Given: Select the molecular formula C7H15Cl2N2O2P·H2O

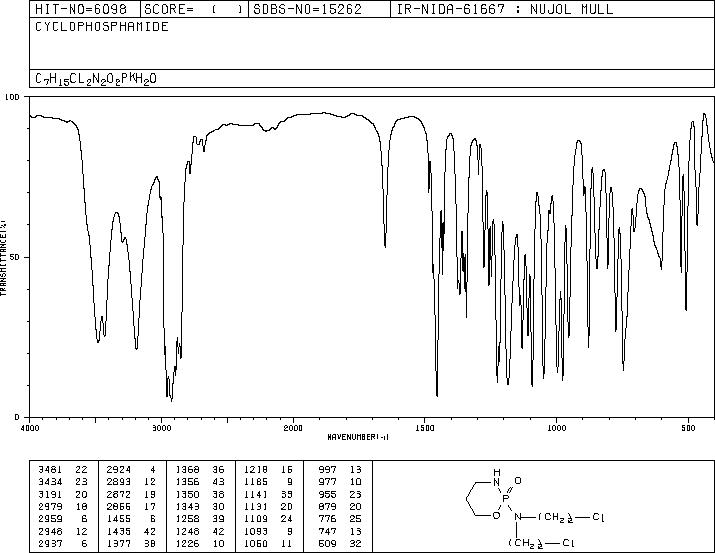Looking at the screenshot, I should (x=96, y=79).
